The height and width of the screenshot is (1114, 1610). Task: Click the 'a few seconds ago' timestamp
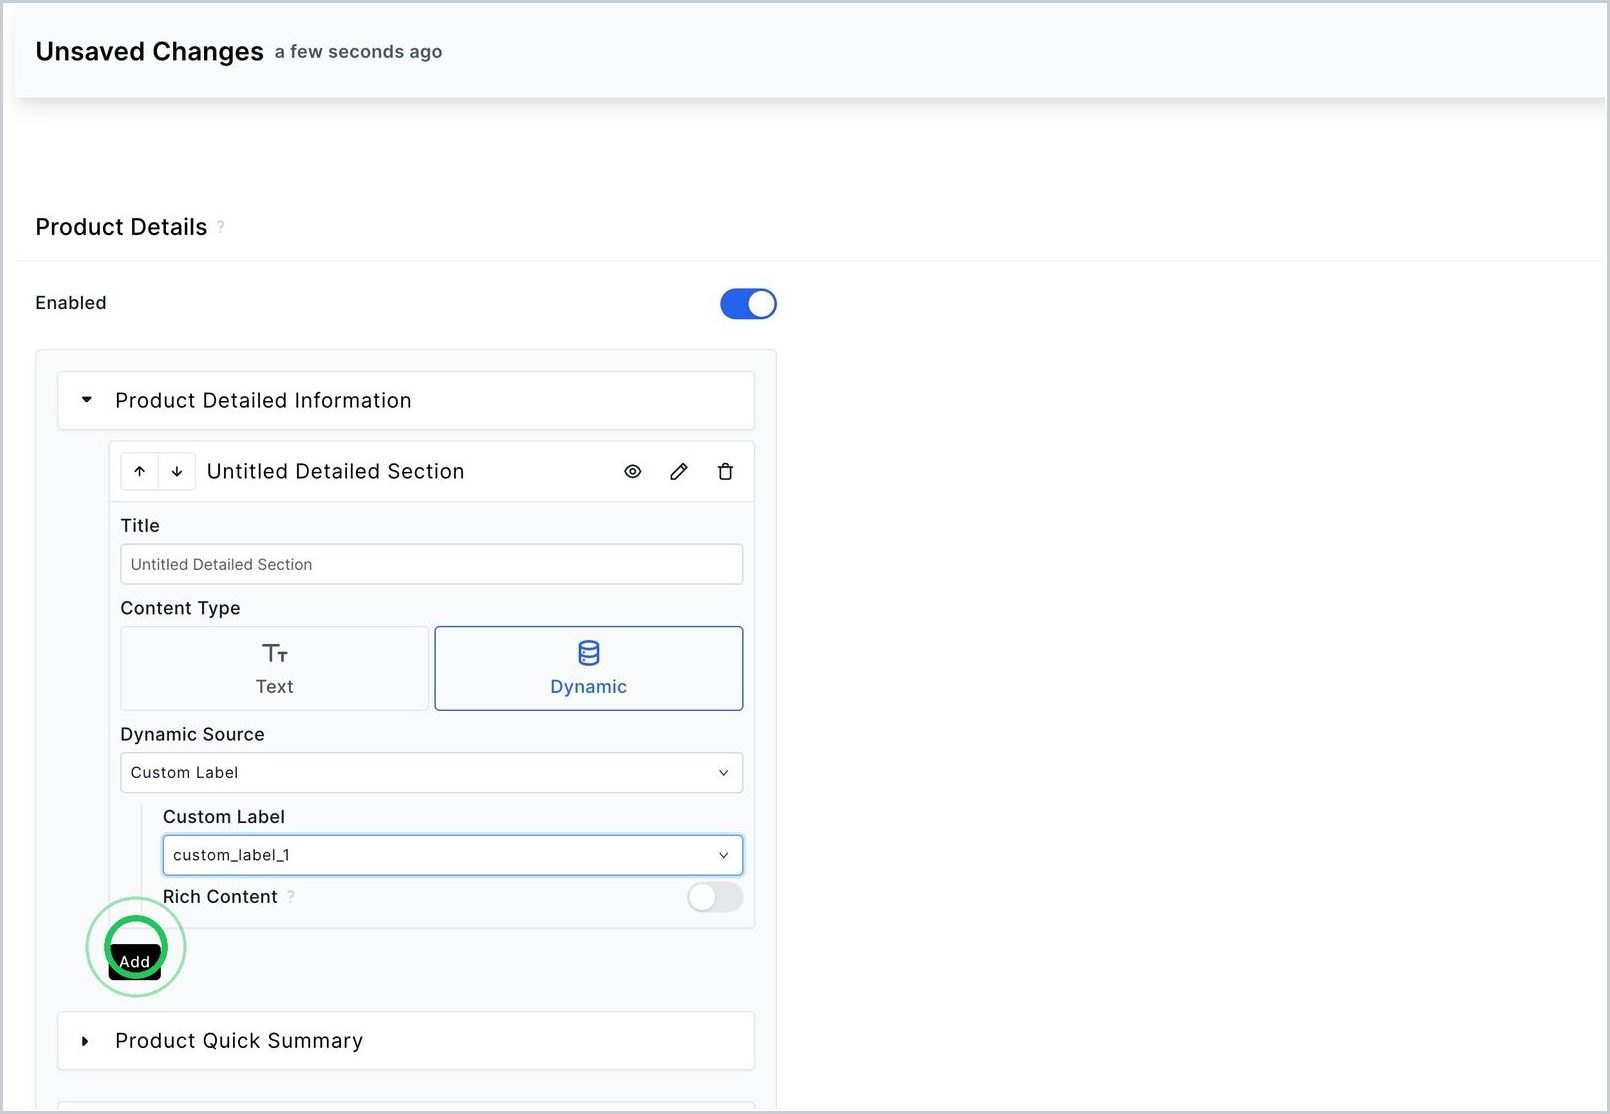point(358,52)
